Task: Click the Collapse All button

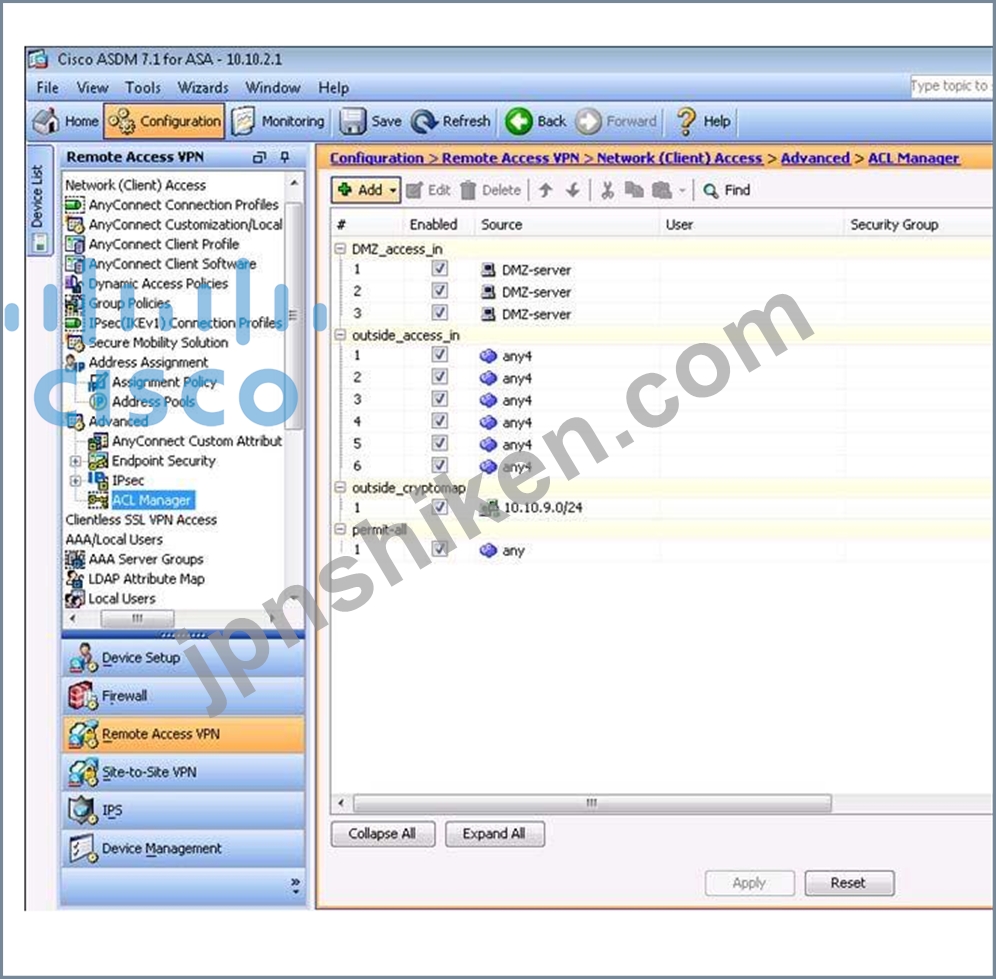Action: pos(383,834)
